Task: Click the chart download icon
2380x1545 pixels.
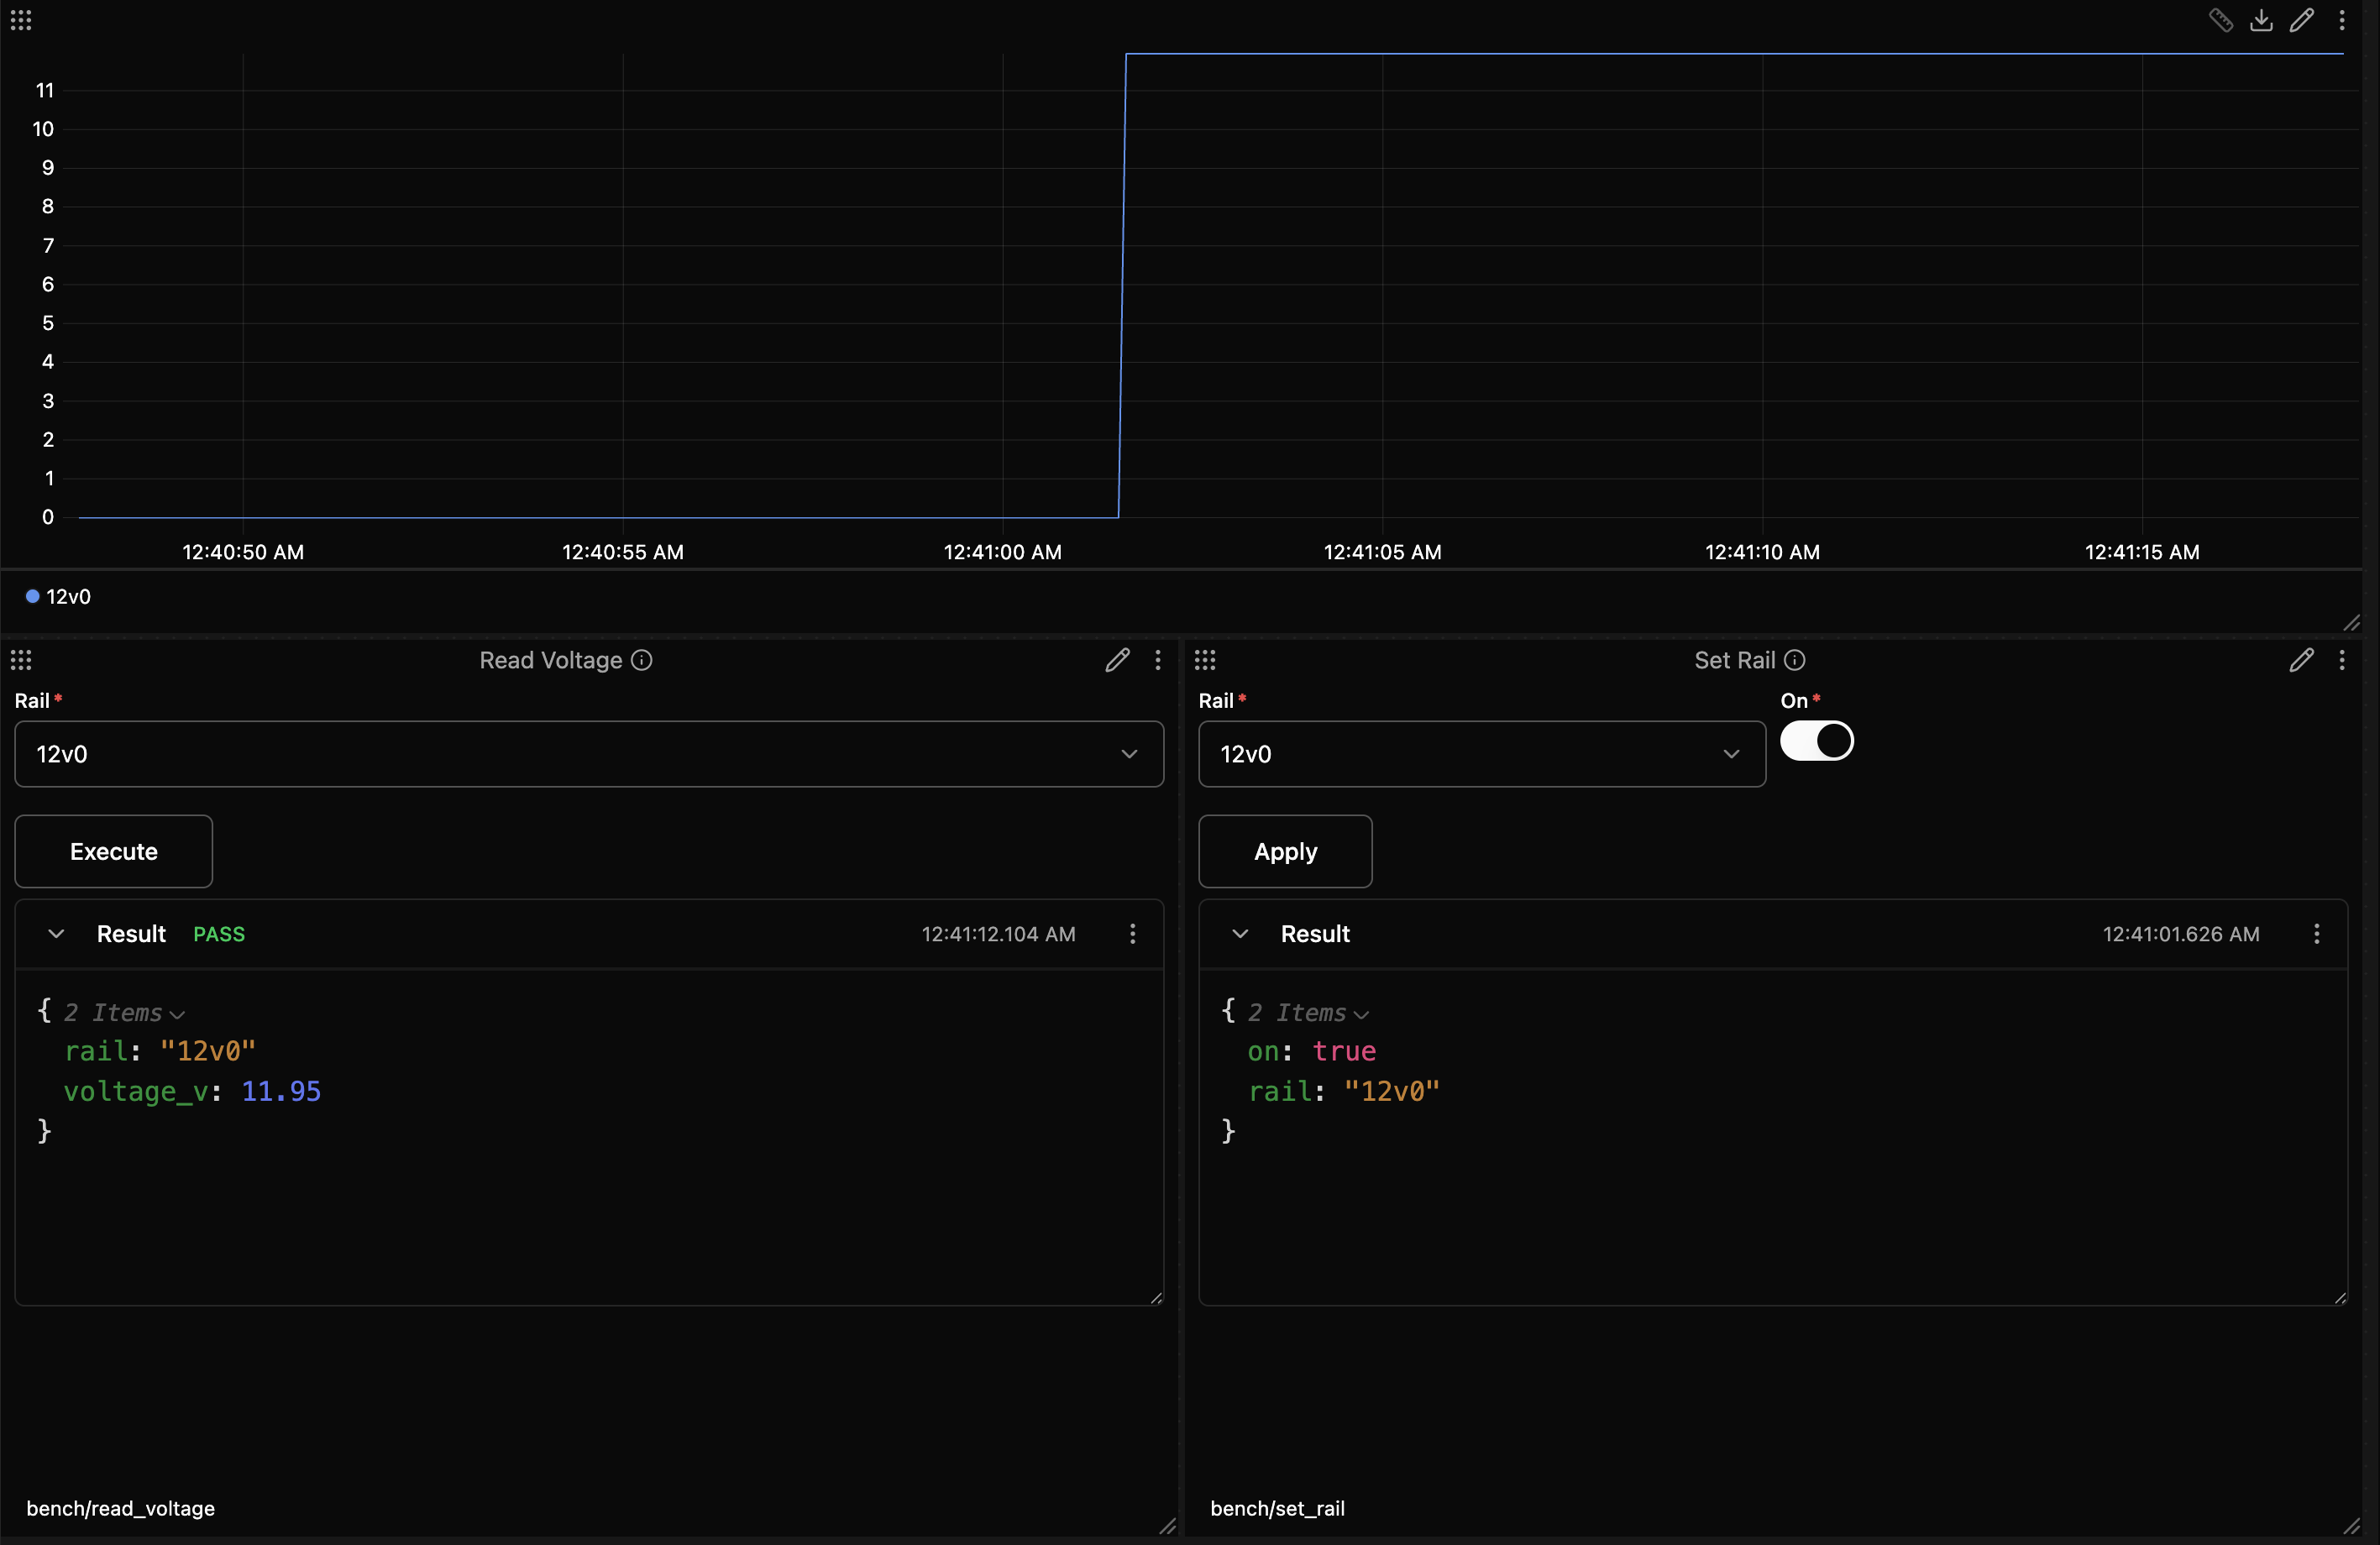Action: pos(2261,20)
